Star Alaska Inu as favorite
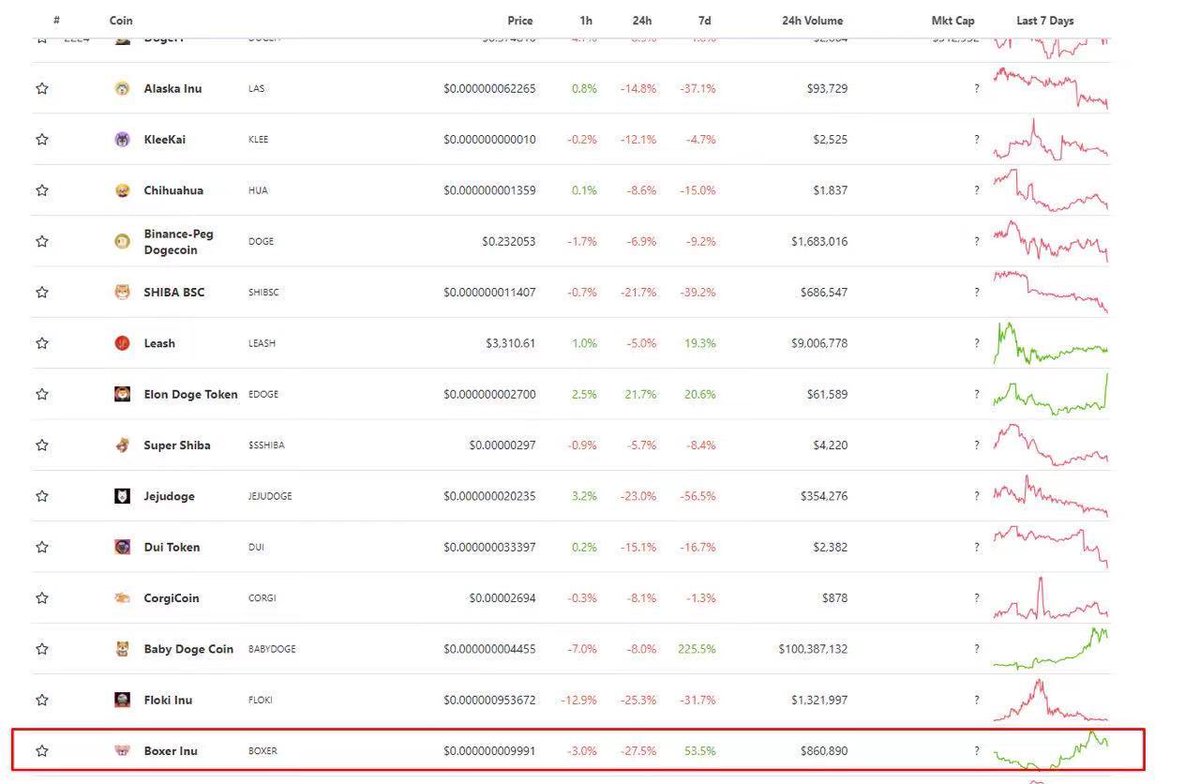1200x784 pixels. tap(42, 89)
